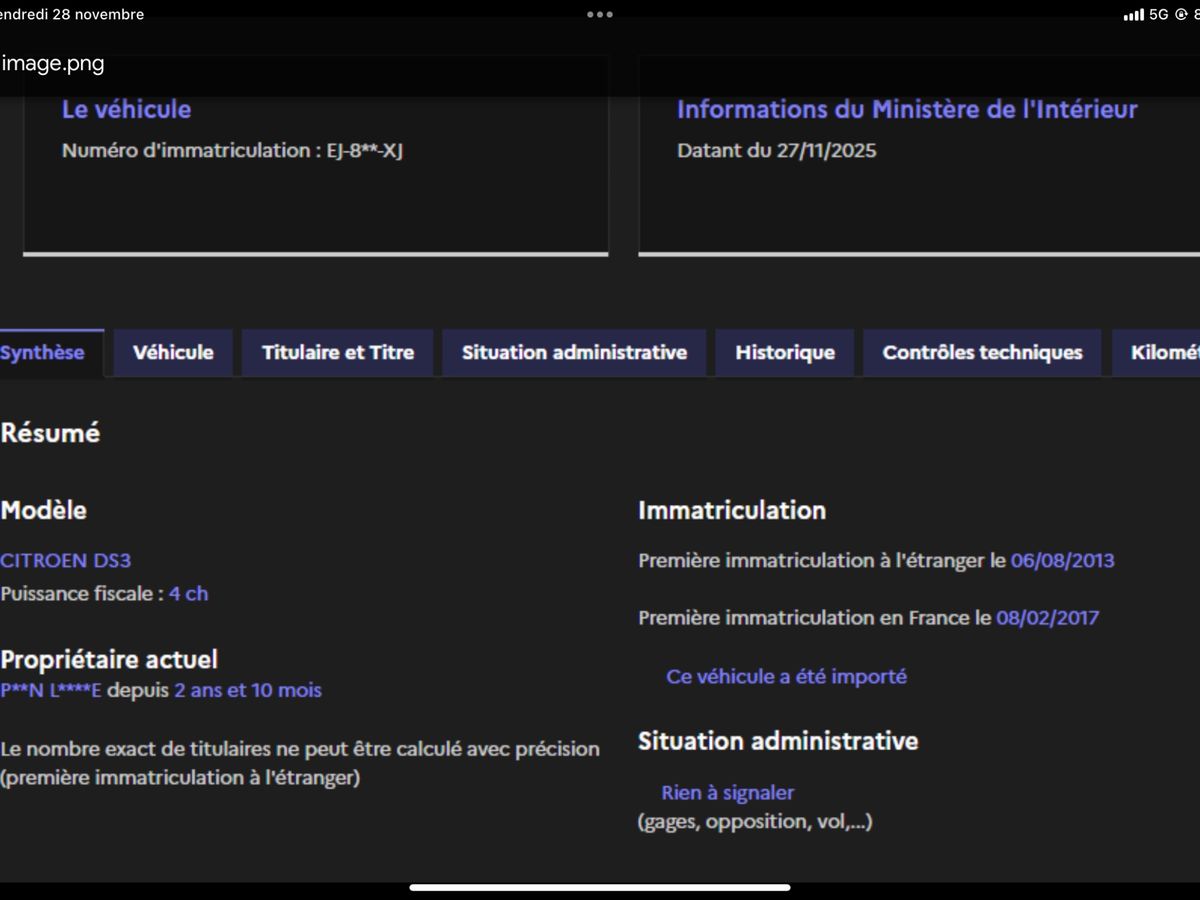Click the Le véhicule heading
1200x900 pixels.
tap(126, 110)
